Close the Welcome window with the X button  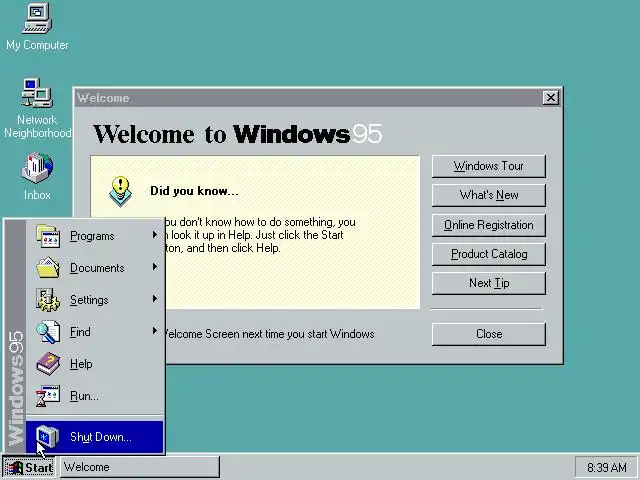551,98
